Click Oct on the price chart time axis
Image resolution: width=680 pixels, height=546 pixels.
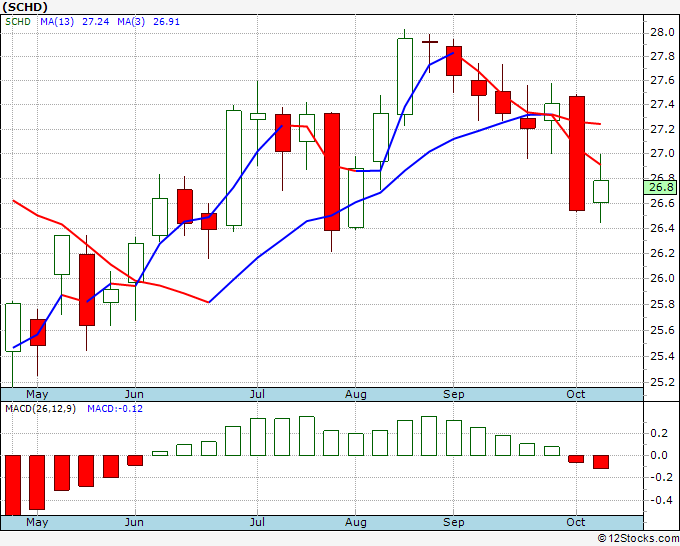[x=575, y=394]
